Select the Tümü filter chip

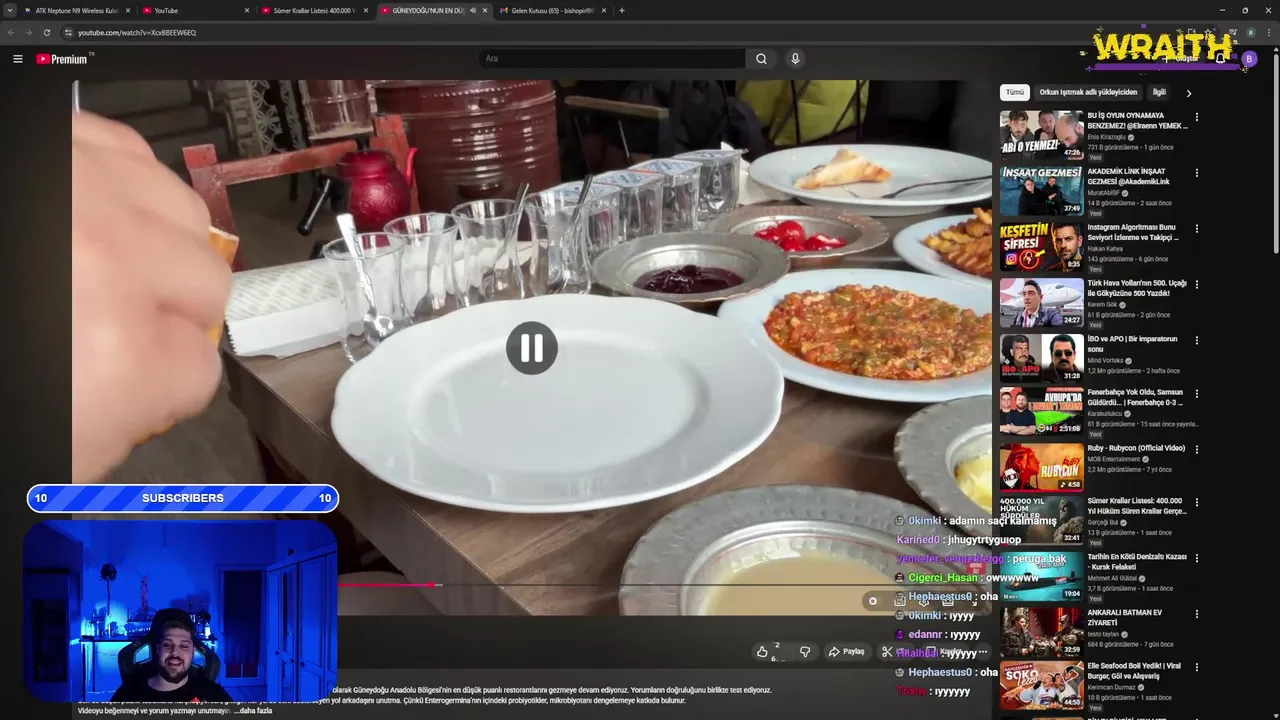click(x=1015, y=92)
